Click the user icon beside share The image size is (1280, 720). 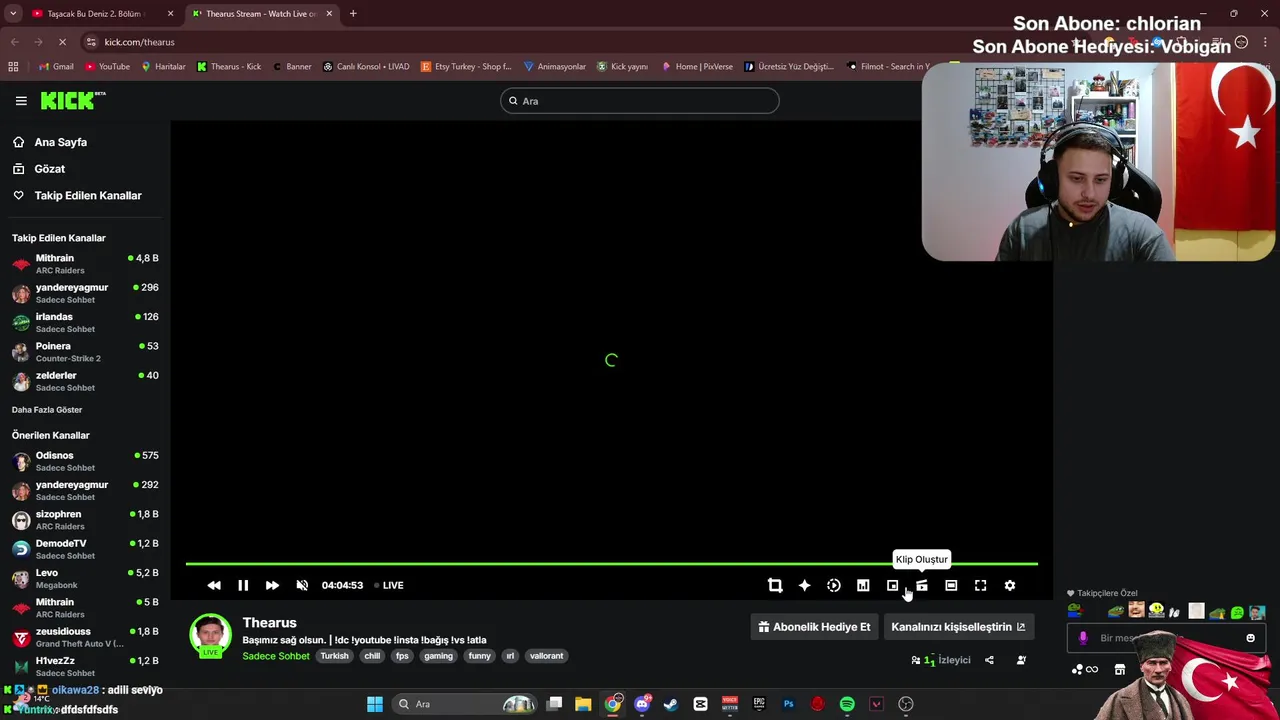point(1021,660)
